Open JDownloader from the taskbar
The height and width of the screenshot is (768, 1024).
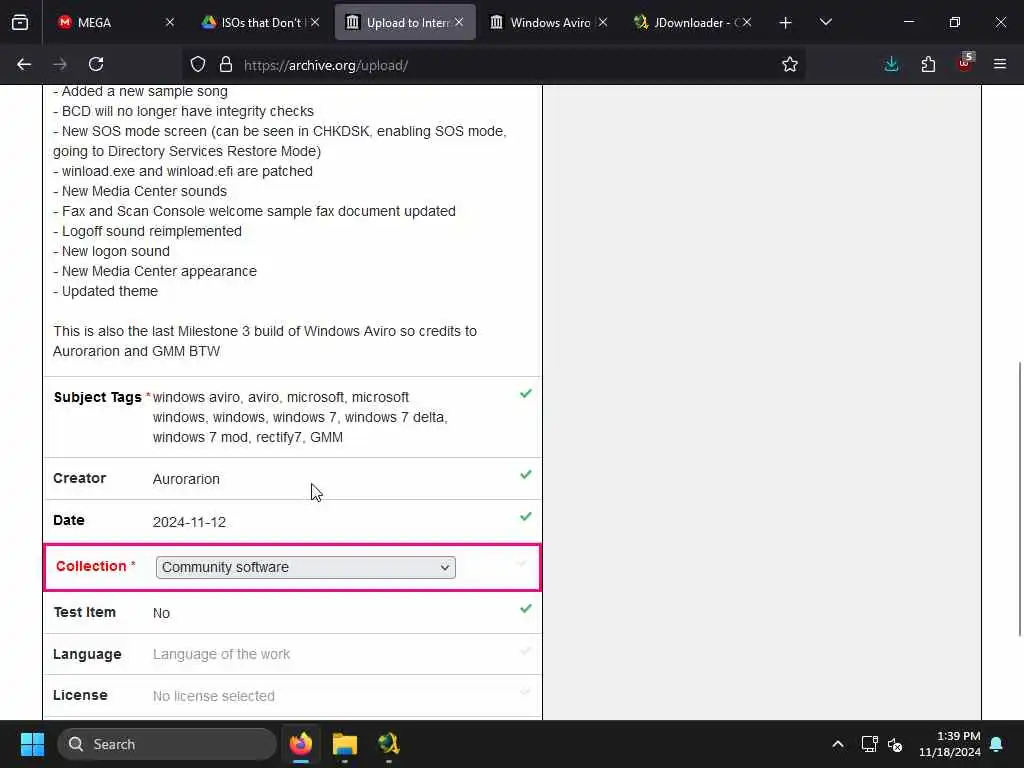(x=388, y=744)
